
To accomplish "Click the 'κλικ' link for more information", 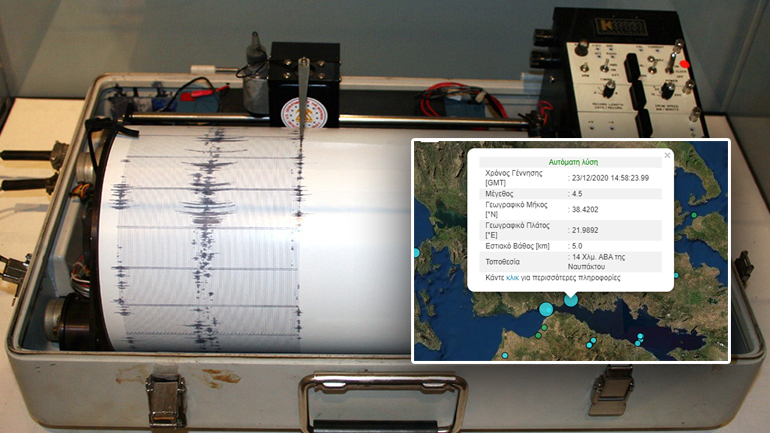I will (x=513, y=277).
